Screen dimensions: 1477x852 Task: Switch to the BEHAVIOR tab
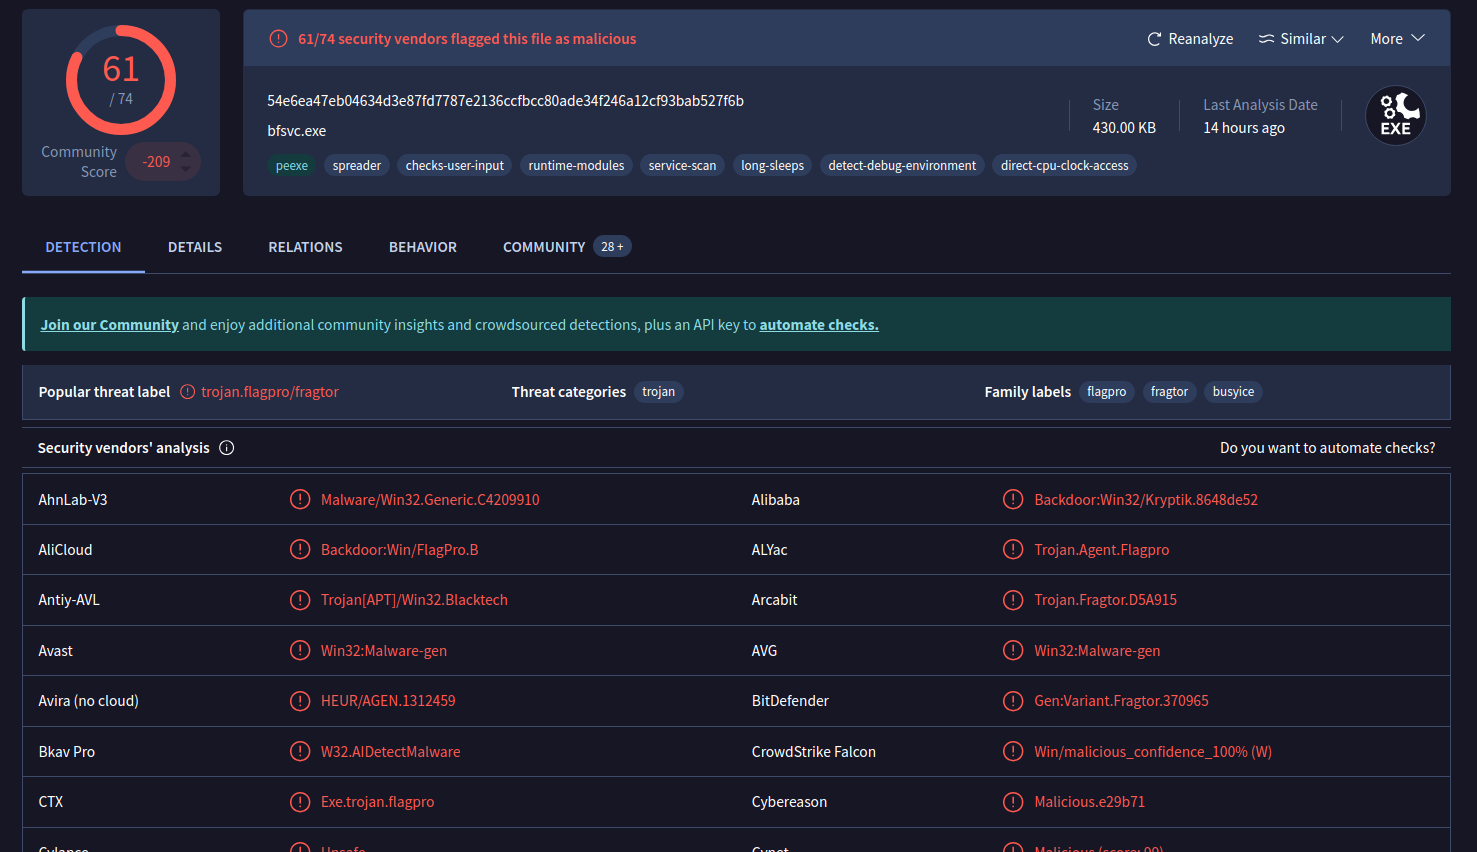click(423, 247)
